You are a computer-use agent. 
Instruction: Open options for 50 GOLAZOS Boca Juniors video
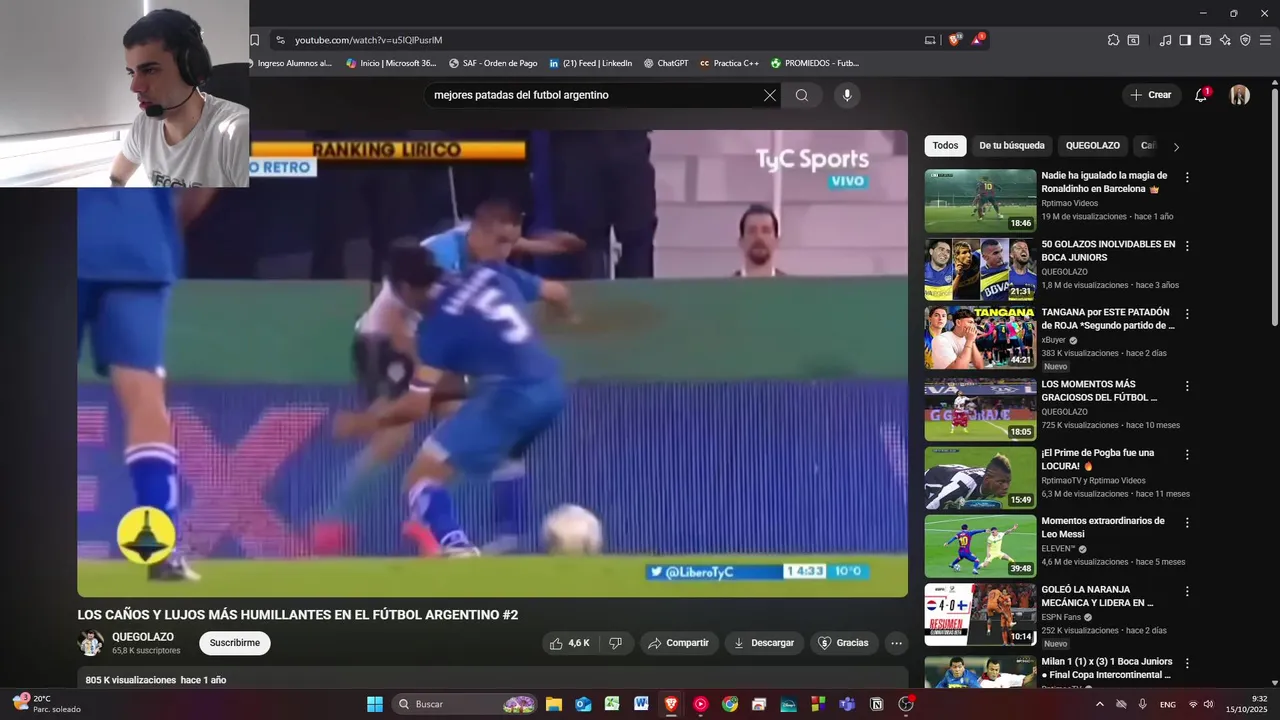tap(1187, 246)
